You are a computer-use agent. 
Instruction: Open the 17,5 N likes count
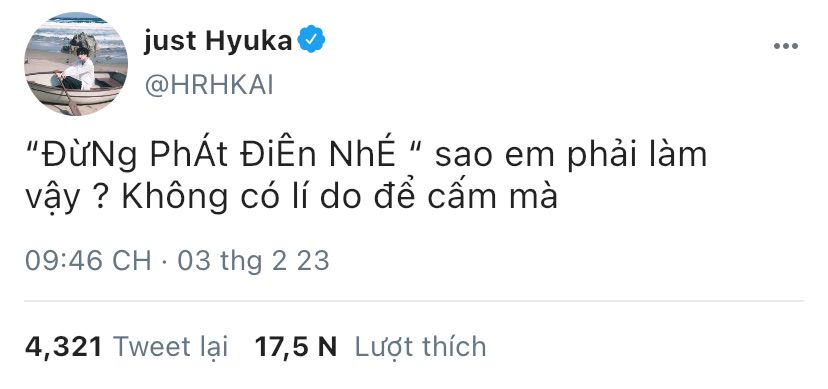click(296, 347)
